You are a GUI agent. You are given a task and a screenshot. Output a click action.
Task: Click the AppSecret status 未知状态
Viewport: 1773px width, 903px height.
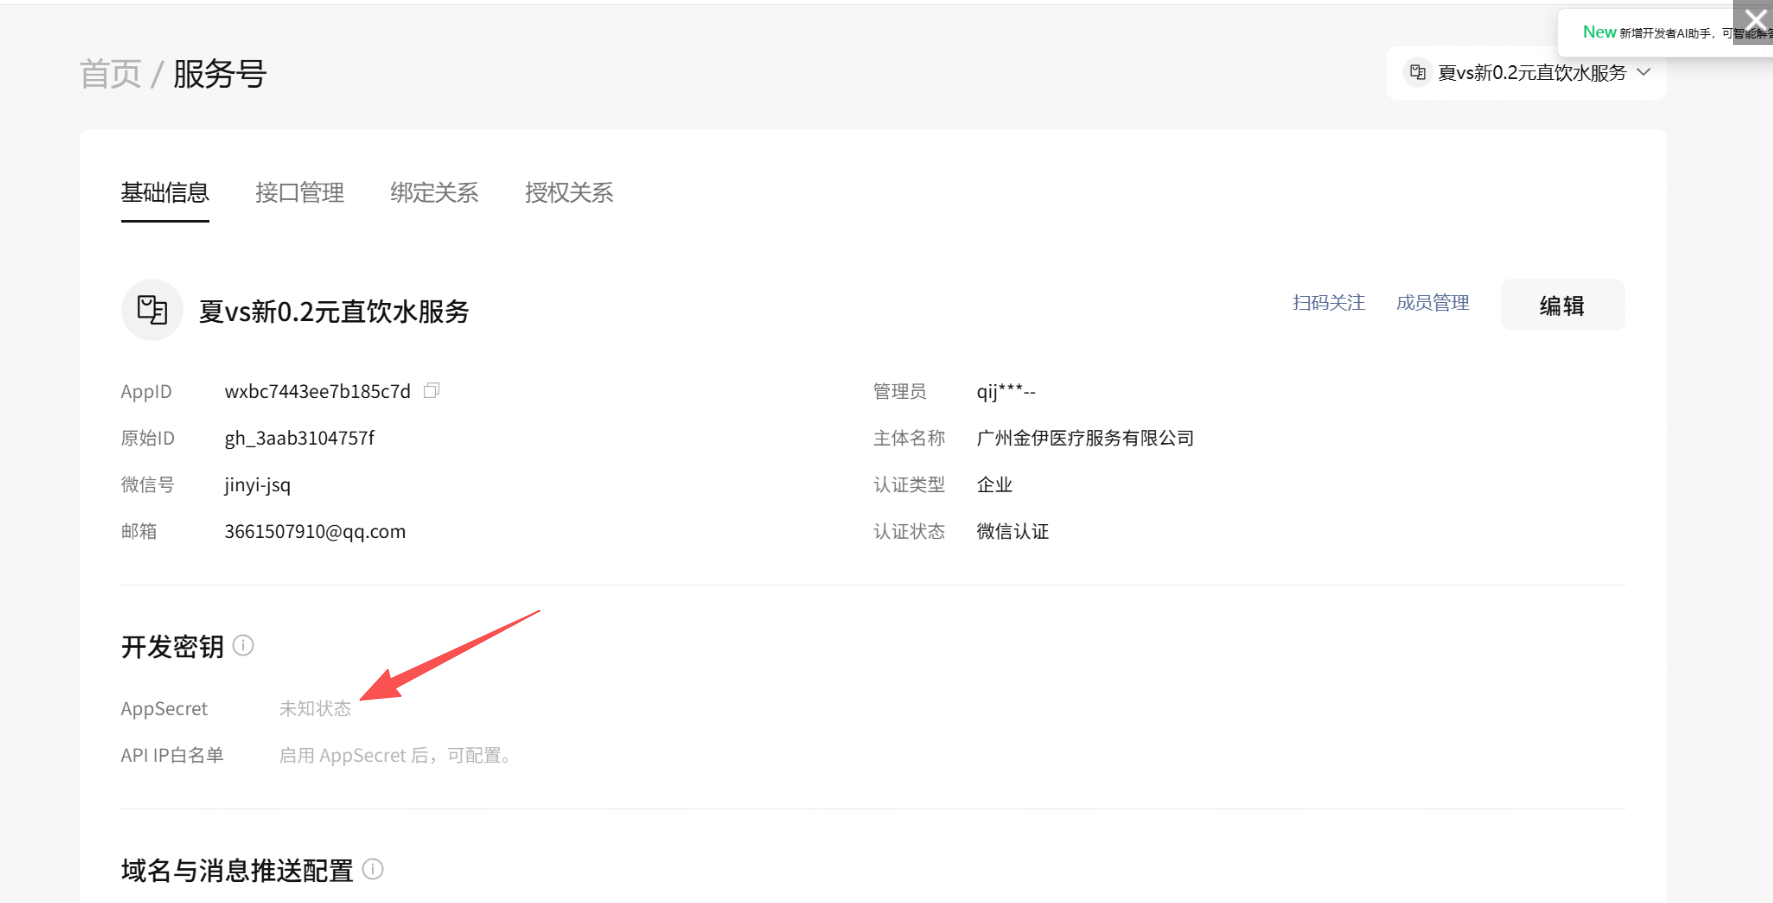tap(315, 708)
